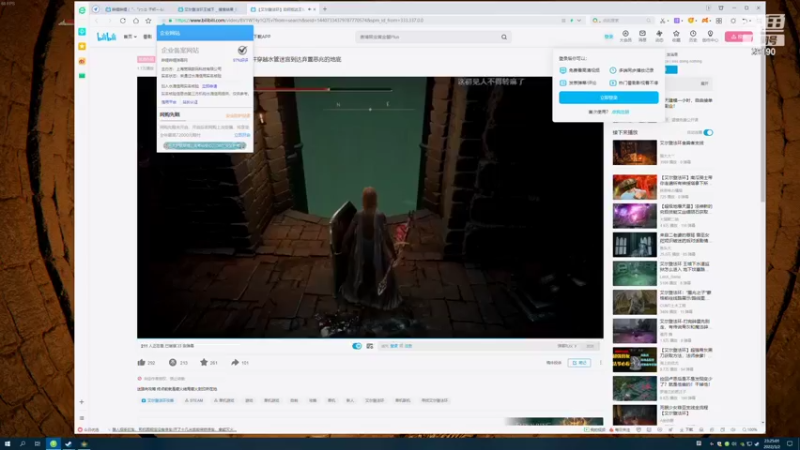Switch to the first browser tab
The height and width of the screenshot is (450, 800).
136,9
